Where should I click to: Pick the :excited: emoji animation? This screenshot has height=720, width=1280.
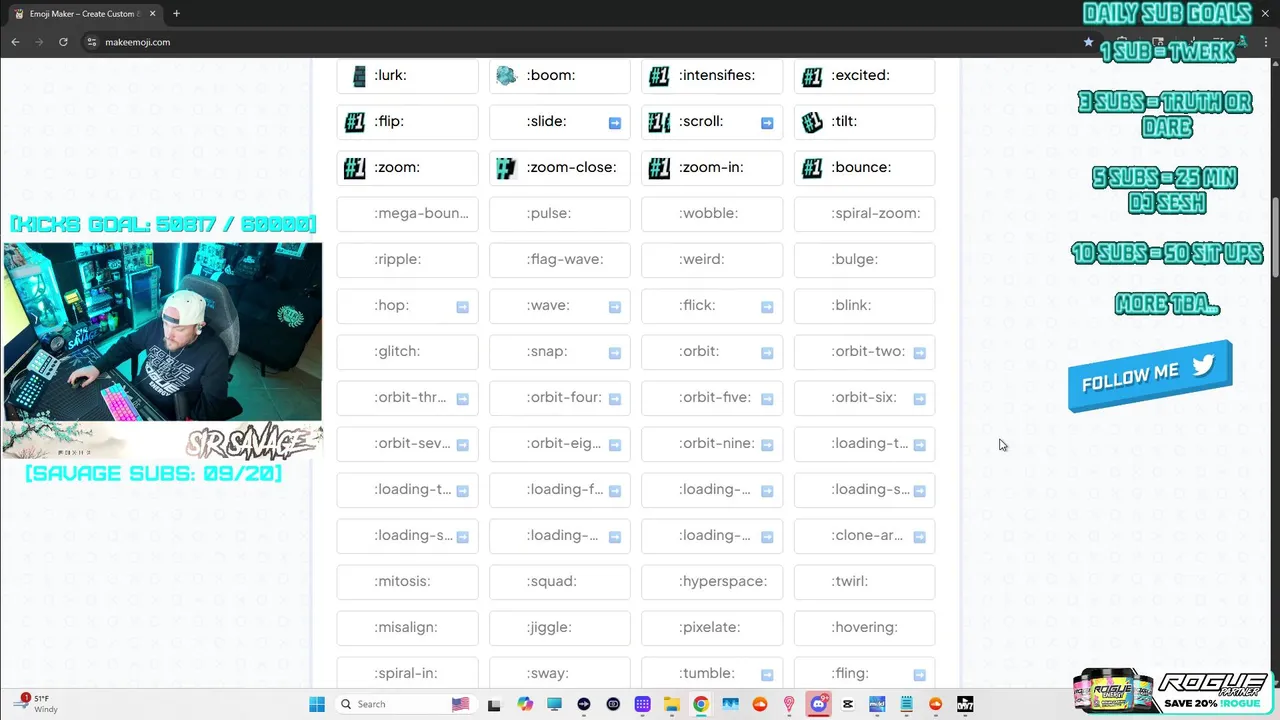pos(864,76)
